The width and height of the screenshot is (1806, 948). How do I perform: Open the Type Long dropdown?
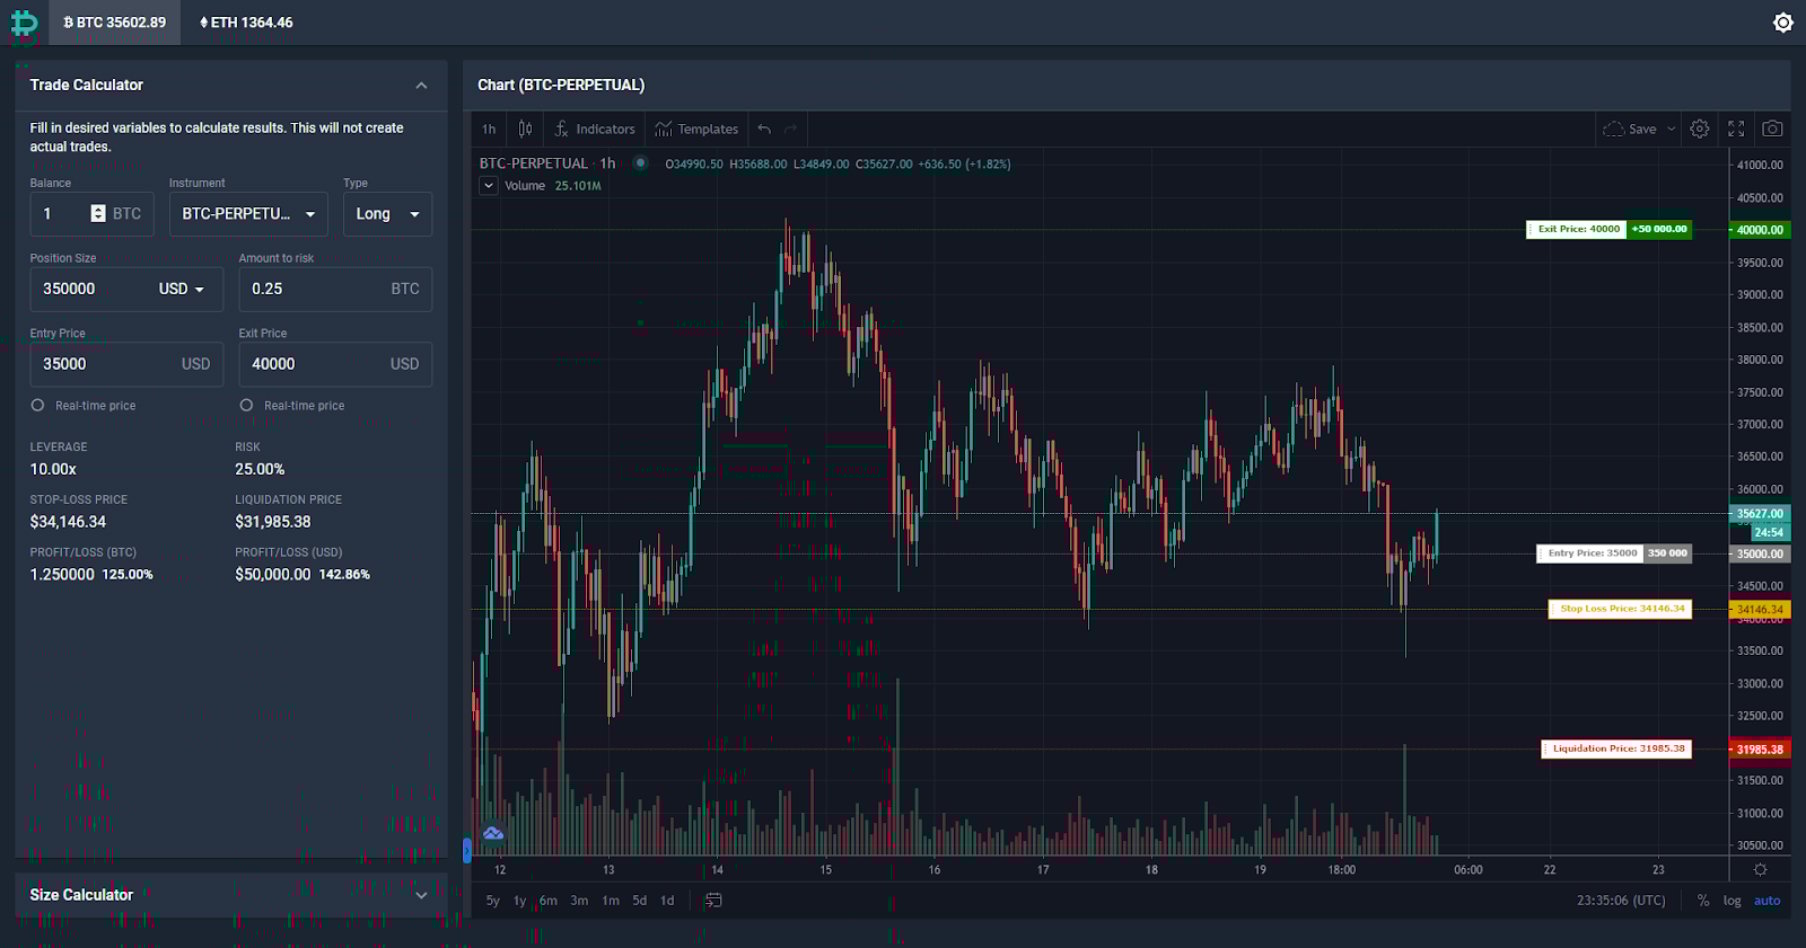(x=388, y=214)
